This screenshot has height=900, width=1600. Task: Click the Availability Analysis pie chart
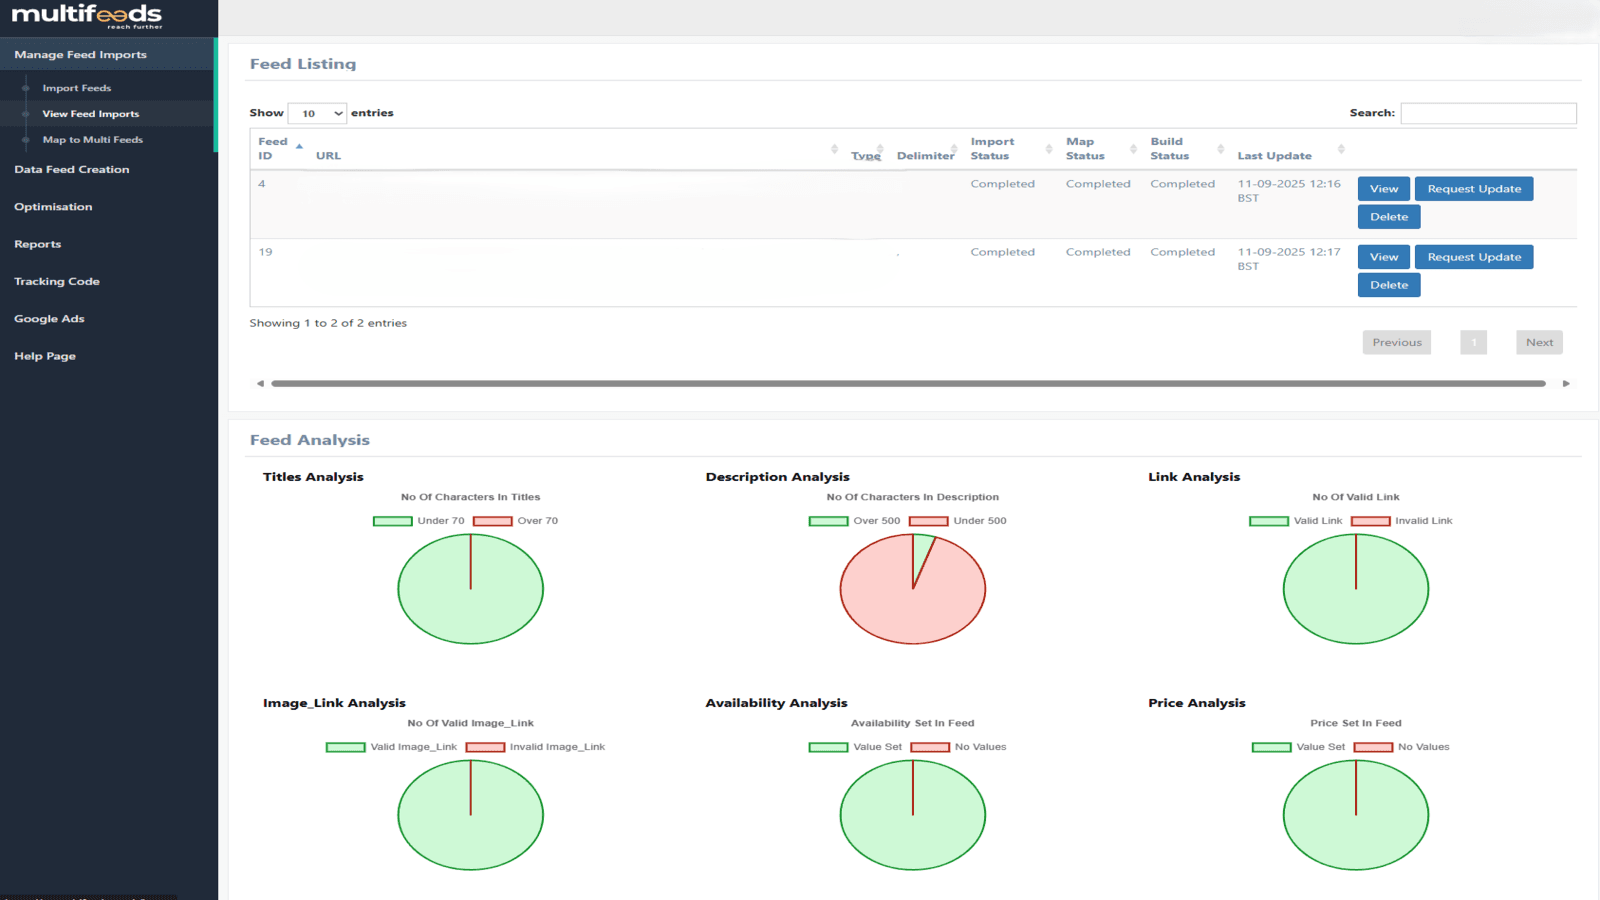913,815
